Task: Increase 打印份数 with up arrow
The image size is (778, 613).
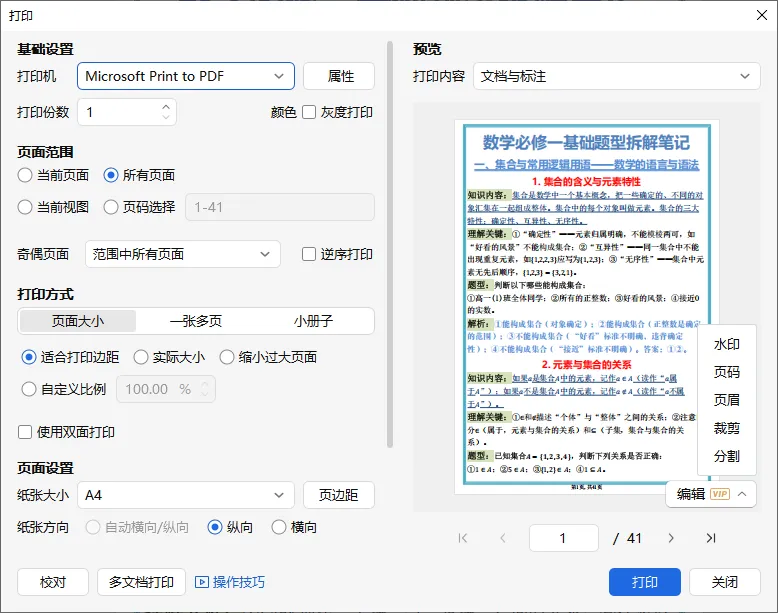Action: pyautogui.click(x=166, y=107)
